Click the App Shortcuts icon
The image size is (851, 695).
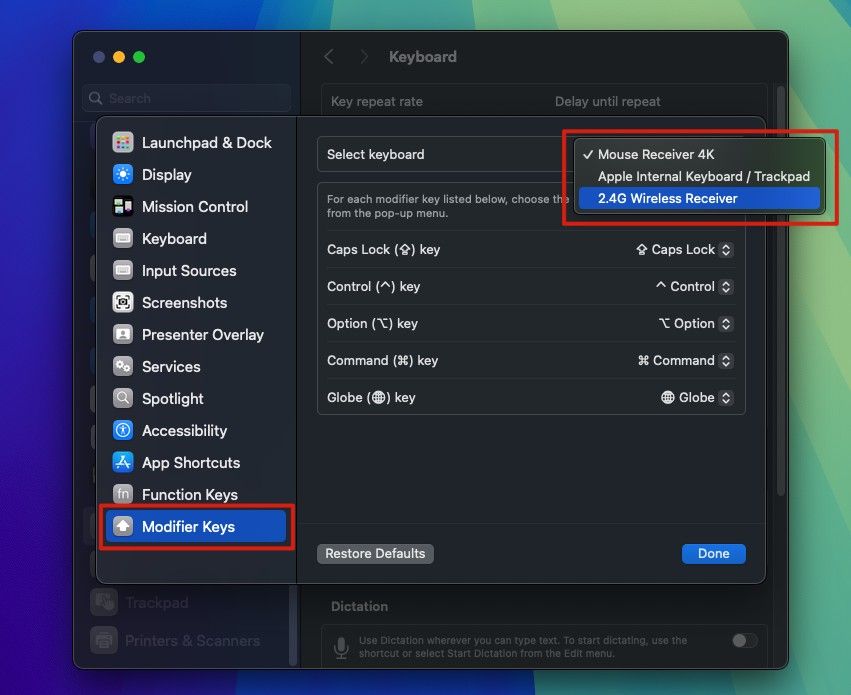(x=123, y=463)
